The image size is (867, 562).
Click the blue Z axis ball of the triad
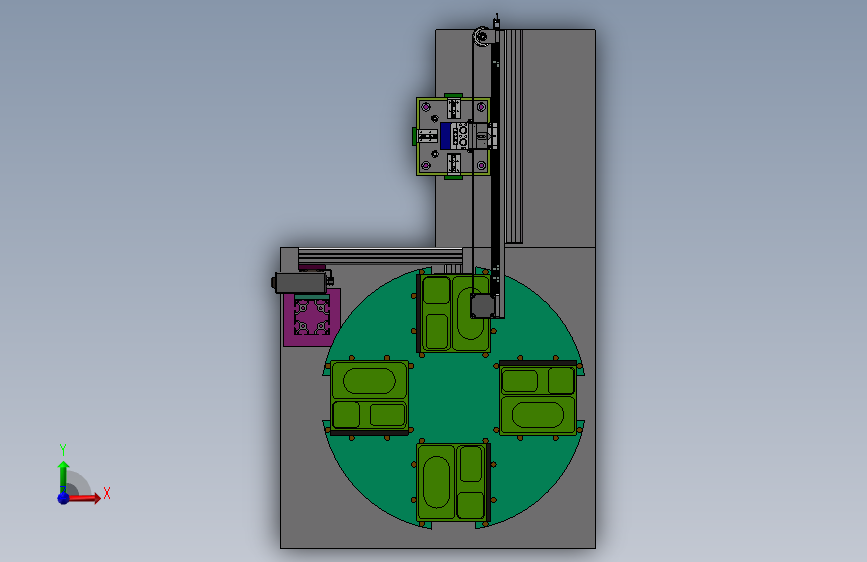[64, 498]
